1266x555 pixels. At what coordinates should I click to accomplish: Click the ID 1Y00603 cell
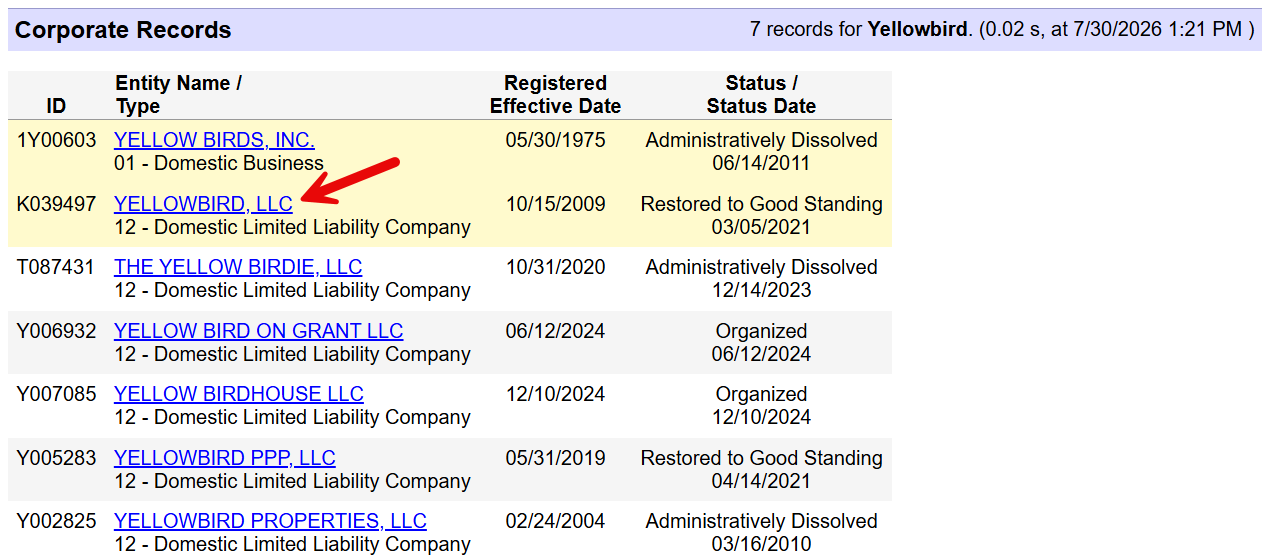pyautogui.click(x=56, y=140)
